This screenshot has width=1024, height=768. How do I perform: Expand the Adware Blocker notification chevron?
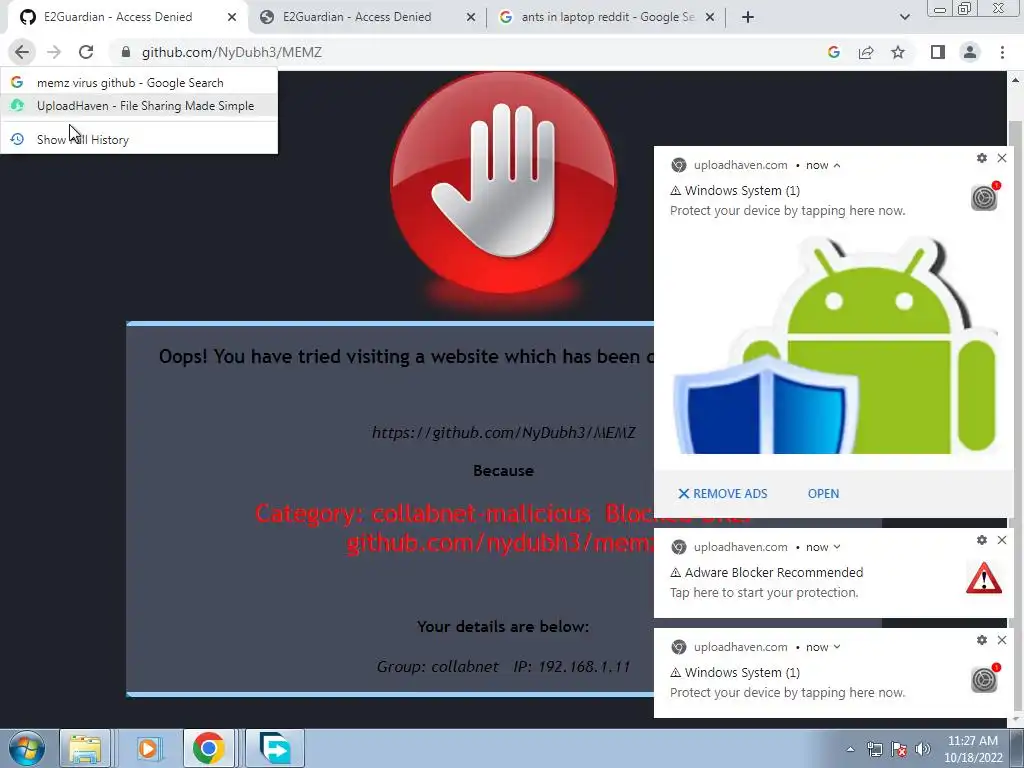837,547
